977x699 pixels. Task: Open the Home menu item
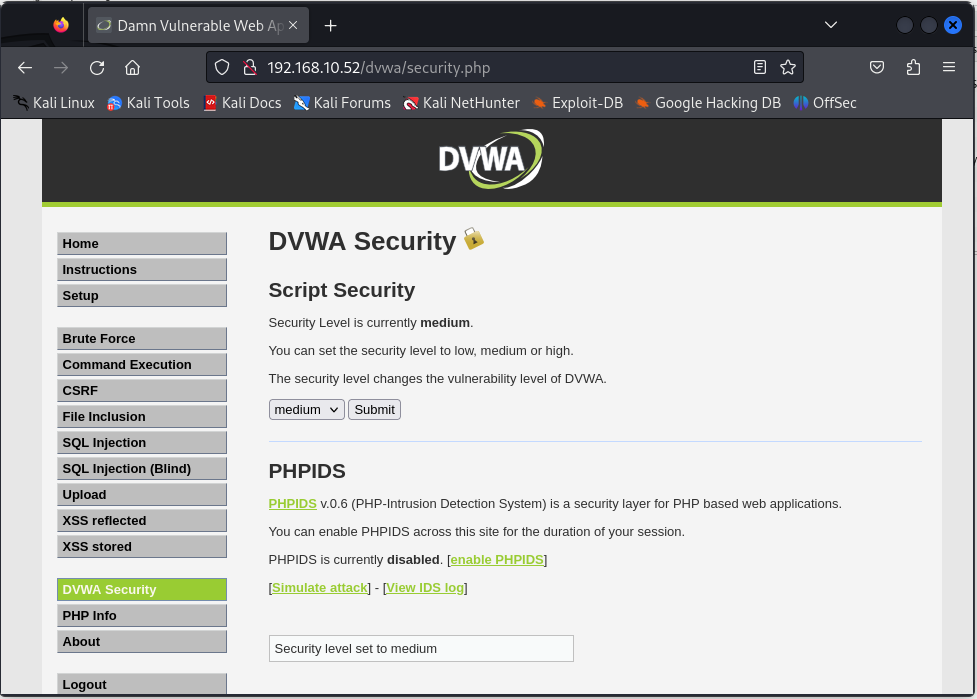tap(142, 244)
